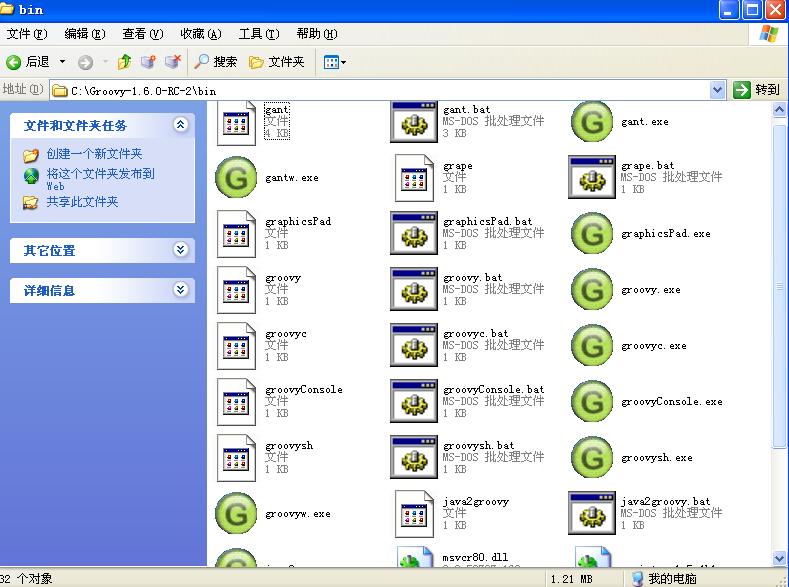Click the groovyConsole file icon

tap(236, 402)
